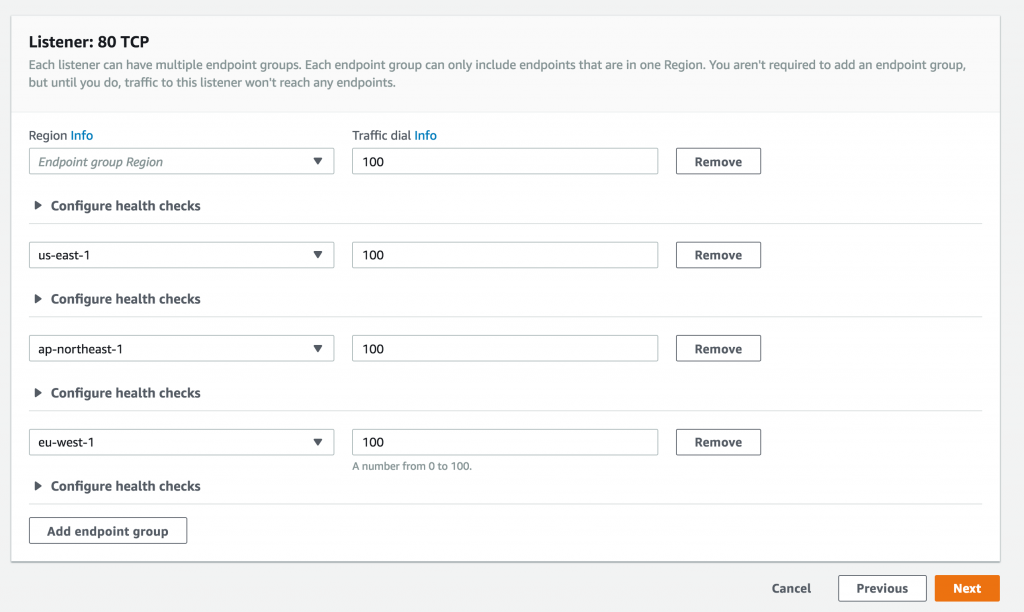Open the eu-west-1 region dropdown
The height and width of the screenshot is (612, 1024).
pyautogui.click(x=181, y=442)
